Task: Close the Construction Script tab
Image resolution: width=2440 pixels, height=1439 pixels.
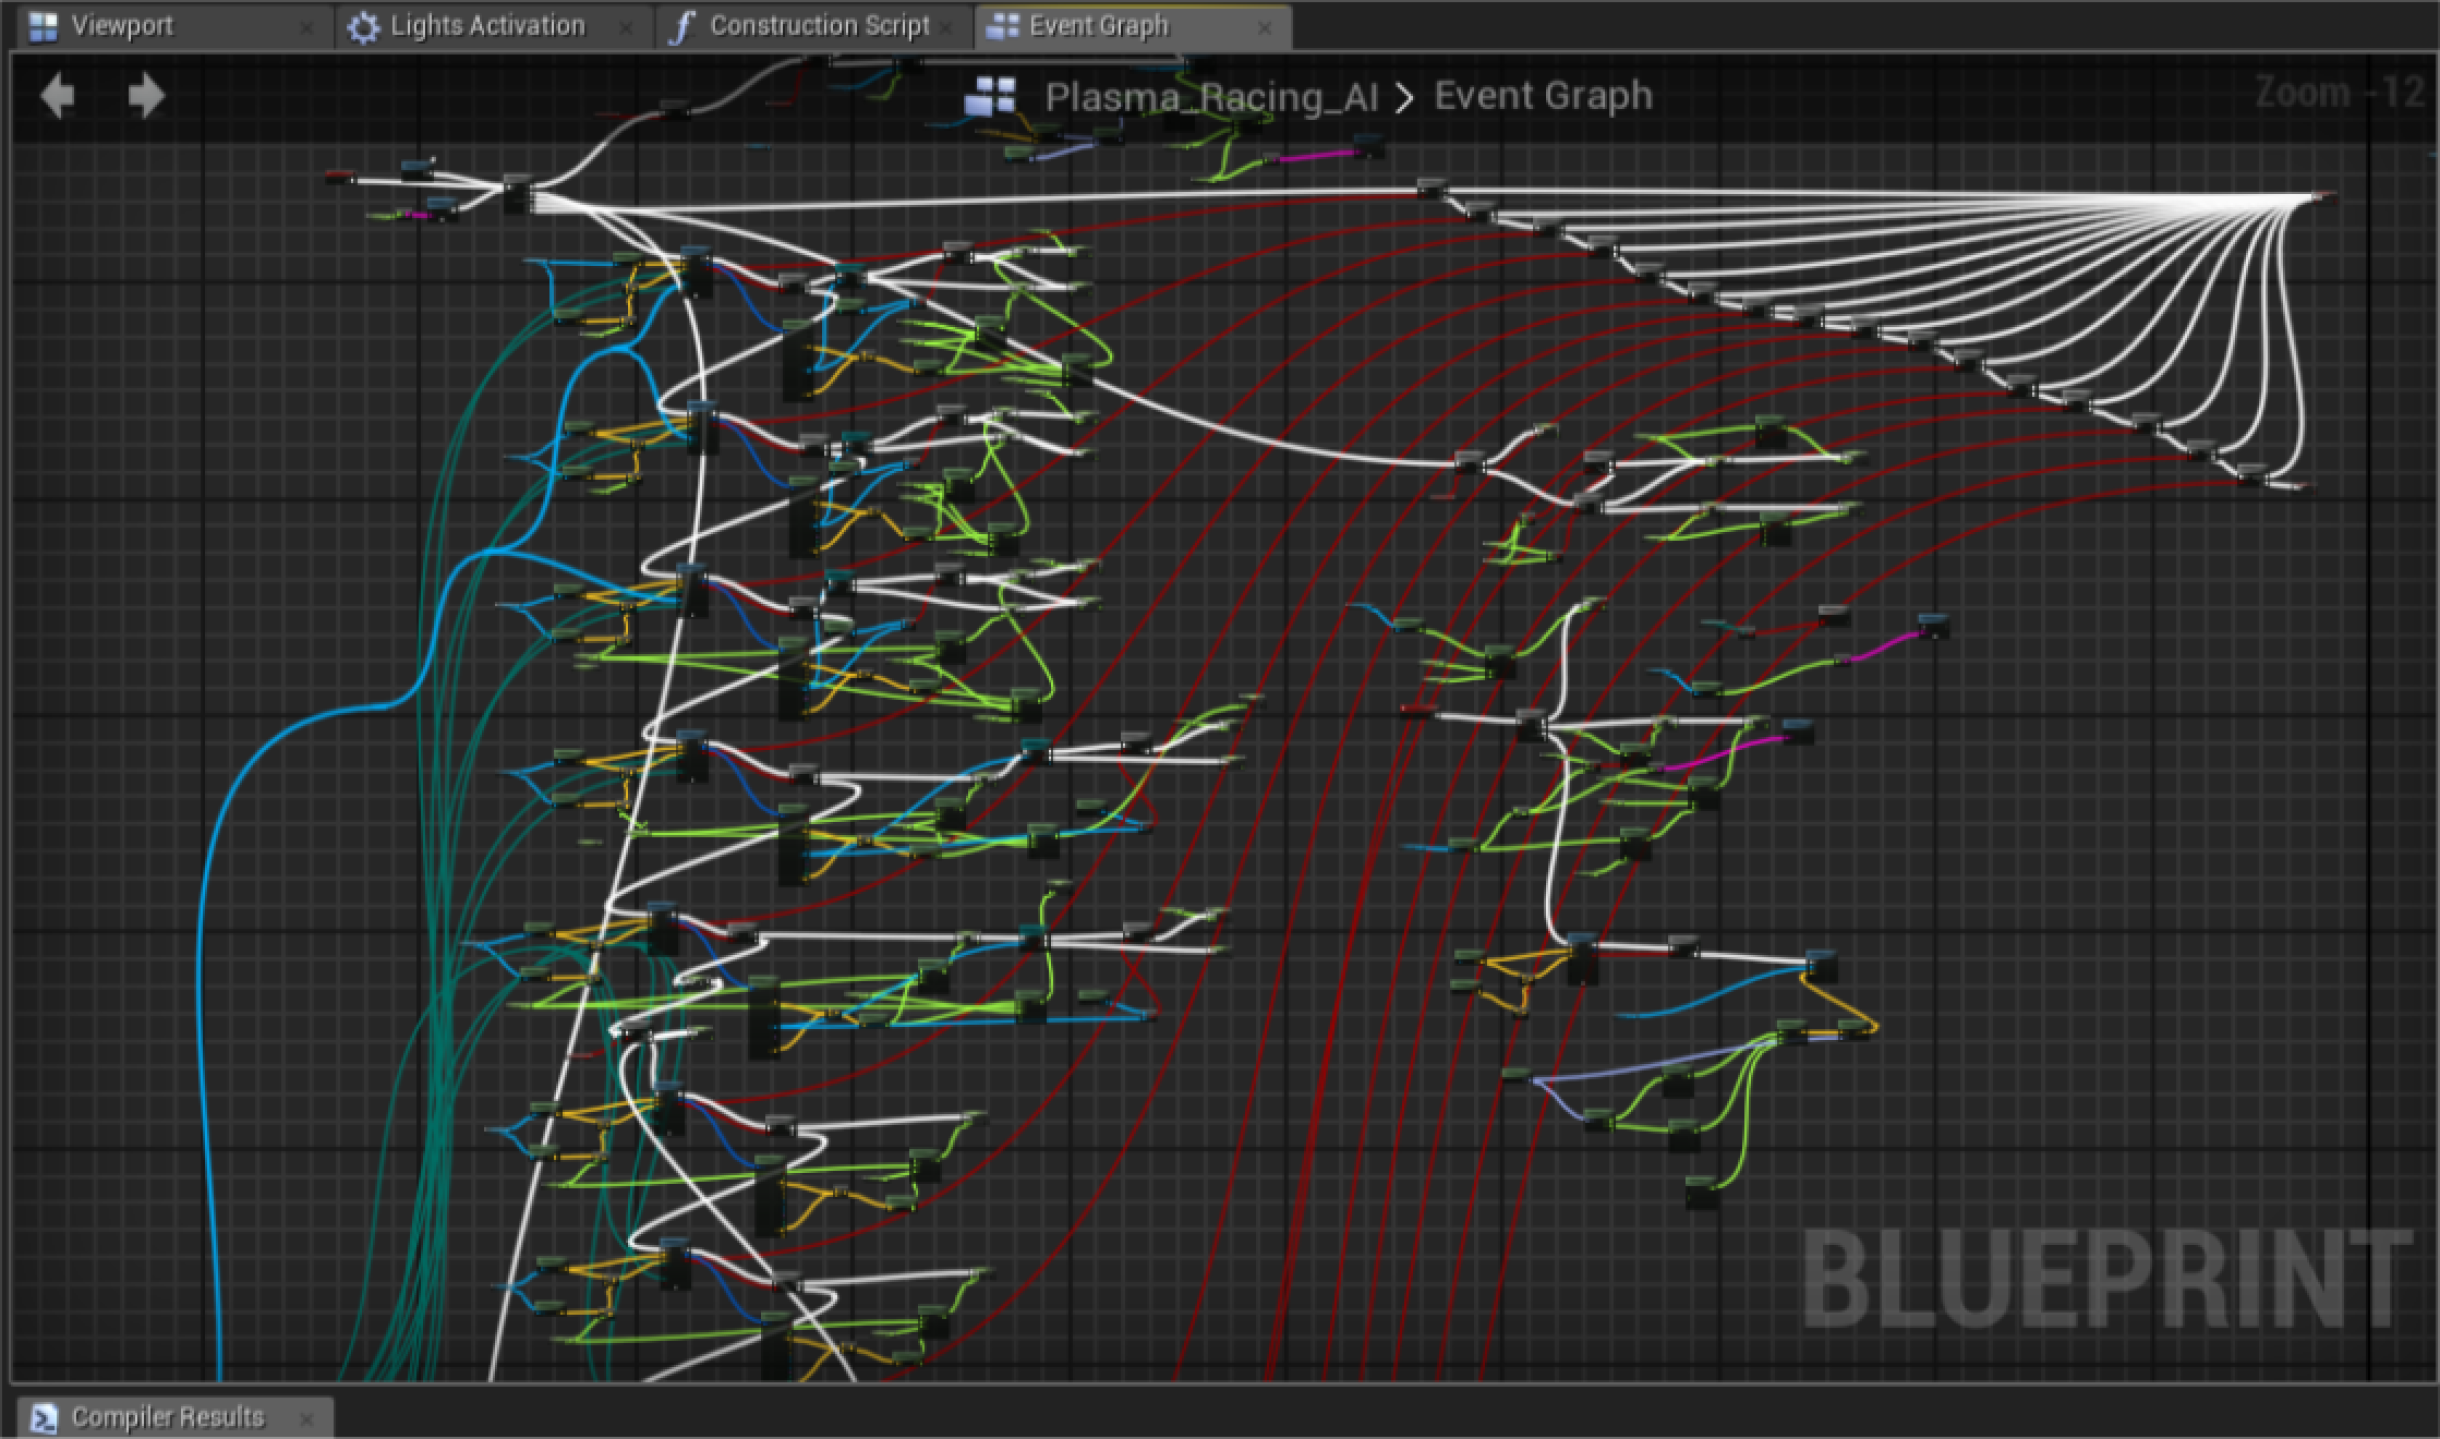Action: click(x=945, y=28)
